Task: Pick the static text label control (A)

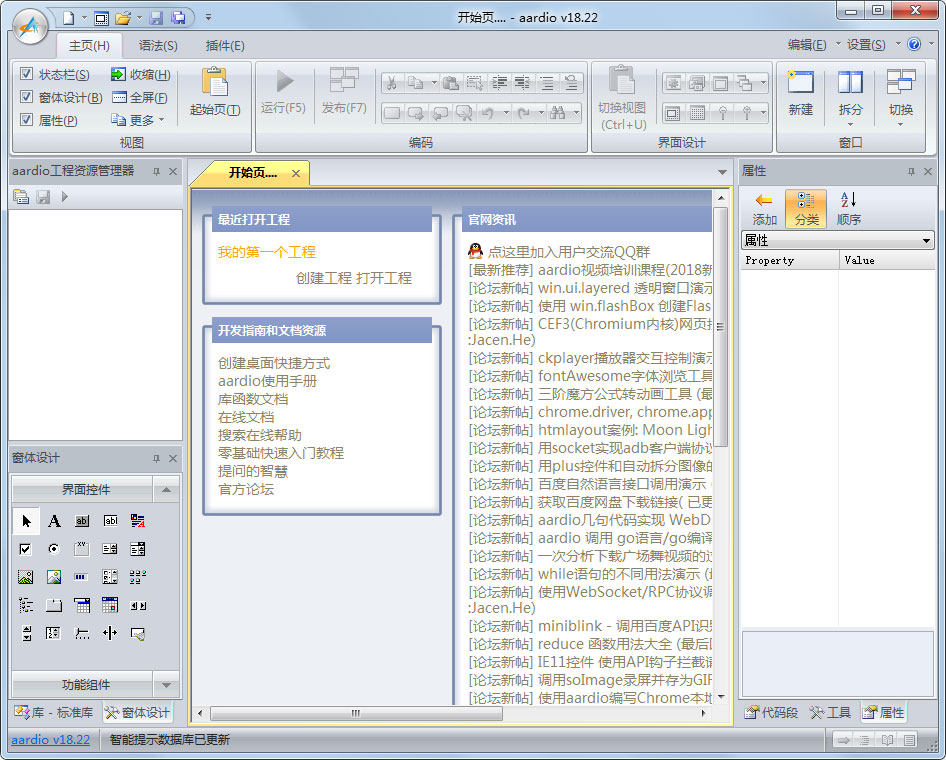Action: (x=54, y=521)
